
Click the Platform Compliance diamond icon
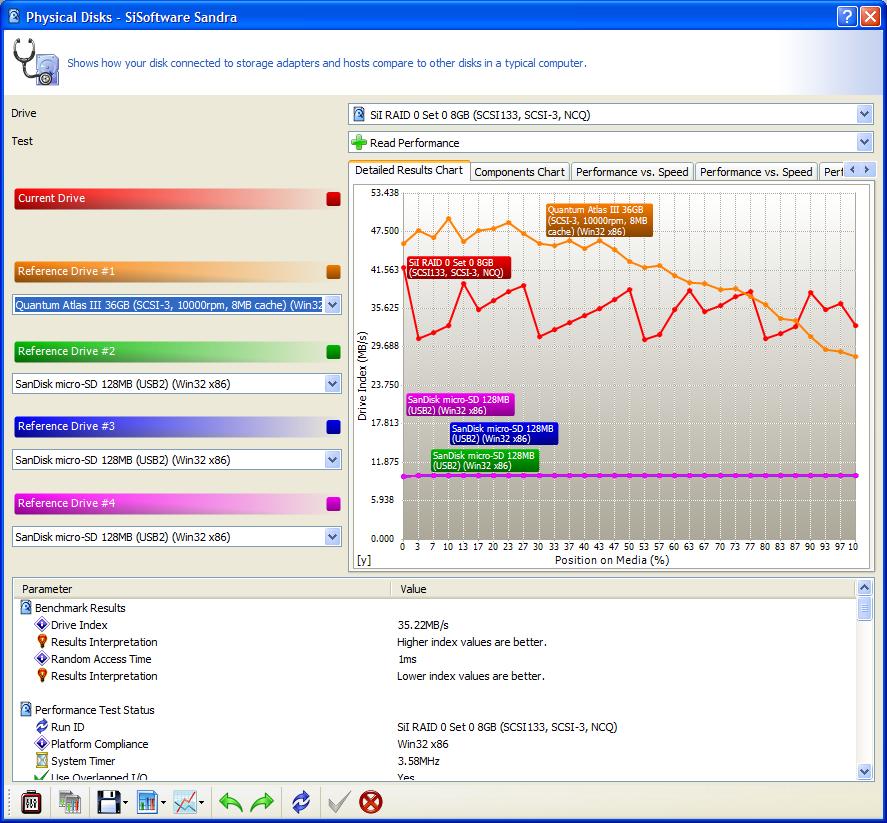pyautogui.click(x=41, y=743)
